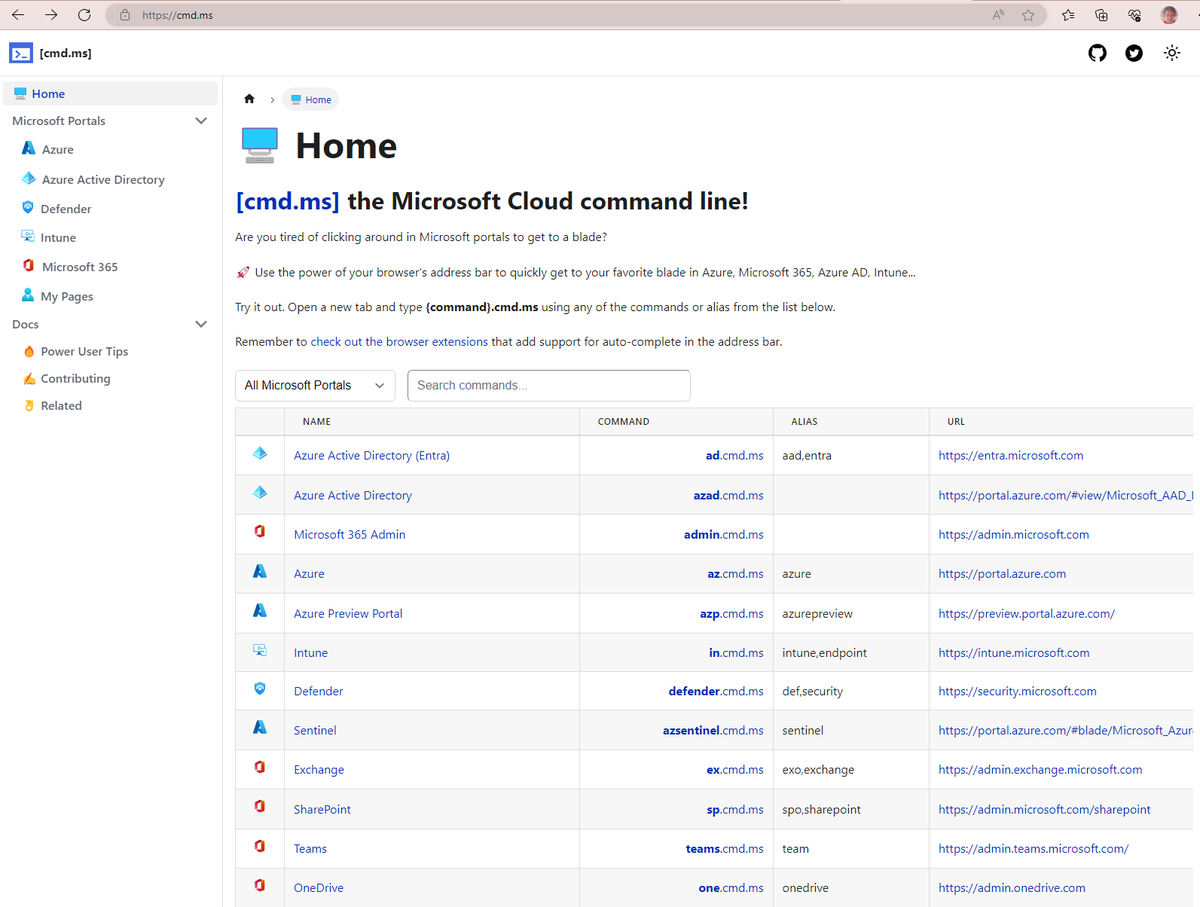Screen dimensions: 1200x907
Task: Open Azure in the sidebar menu
Action: click(x=58, y=149)
